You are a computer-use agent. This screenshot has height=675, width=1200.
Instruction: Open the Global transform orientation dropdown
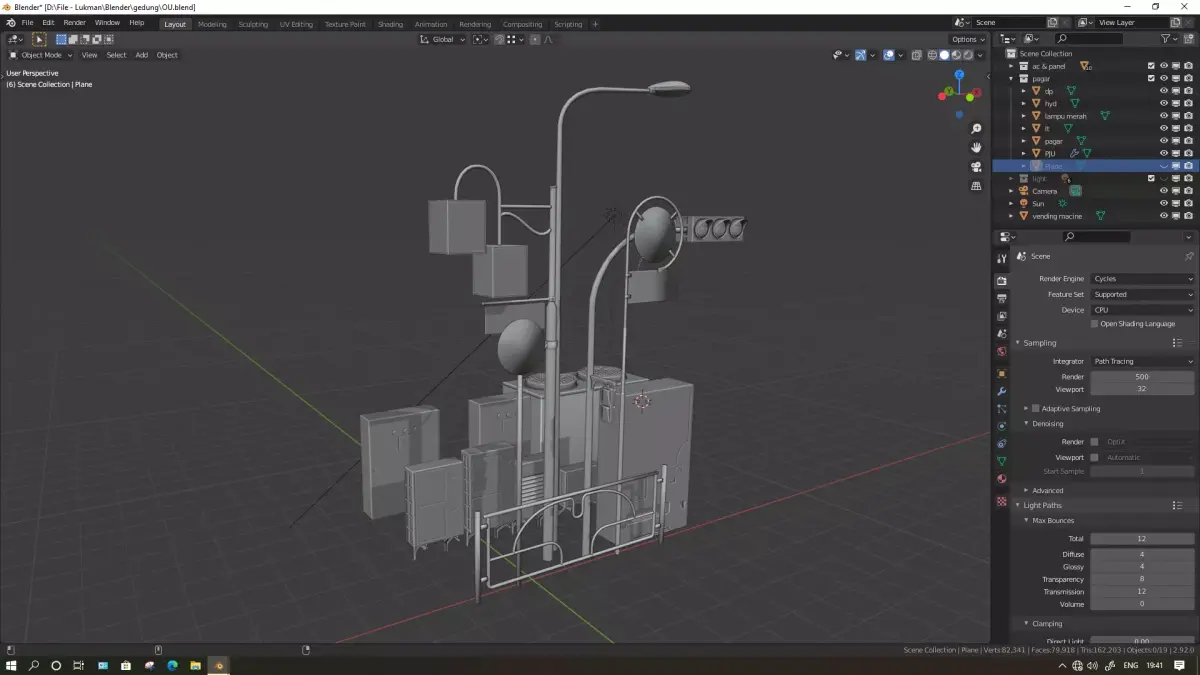[x=443, y=39]
